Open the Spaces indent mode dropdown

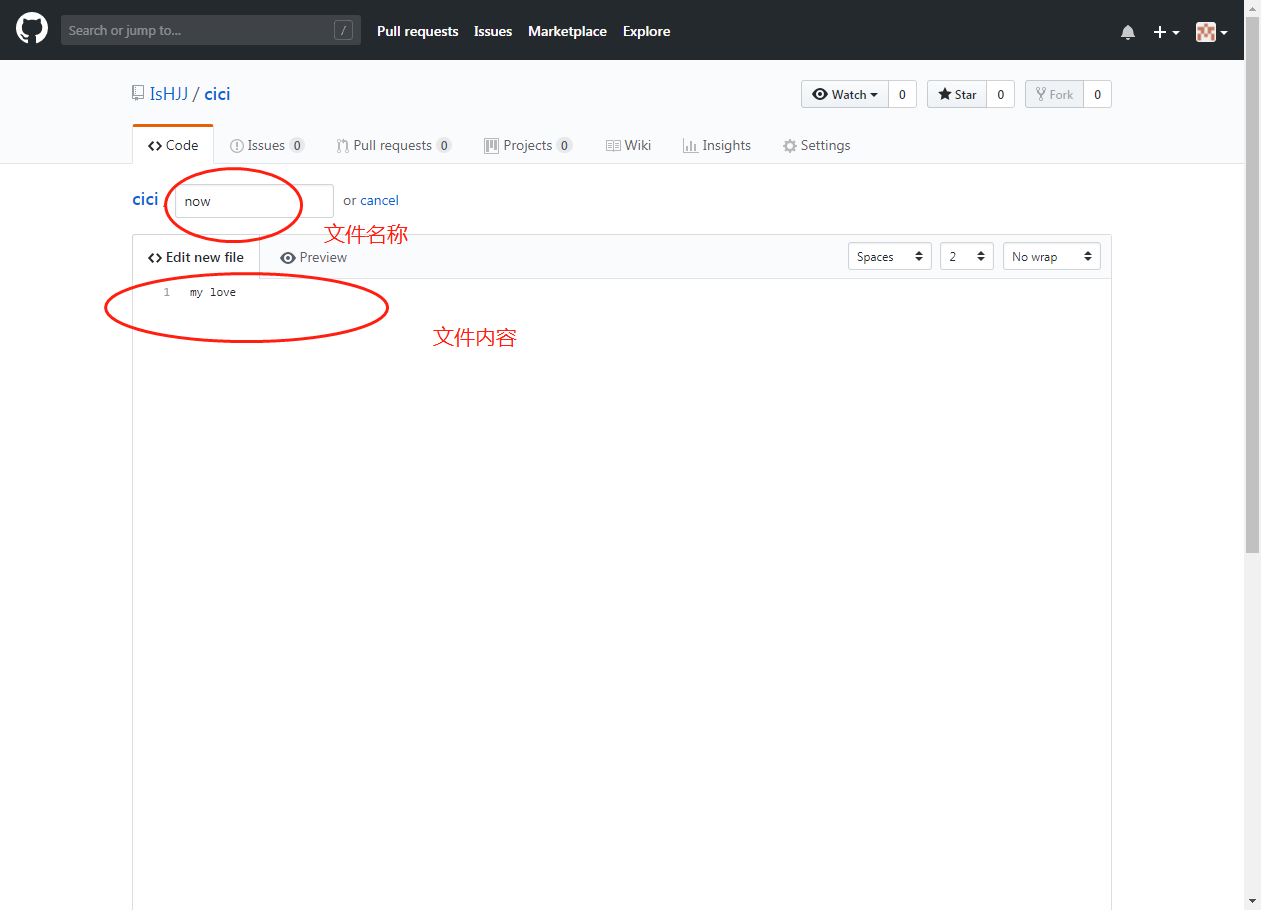point(890,256)
